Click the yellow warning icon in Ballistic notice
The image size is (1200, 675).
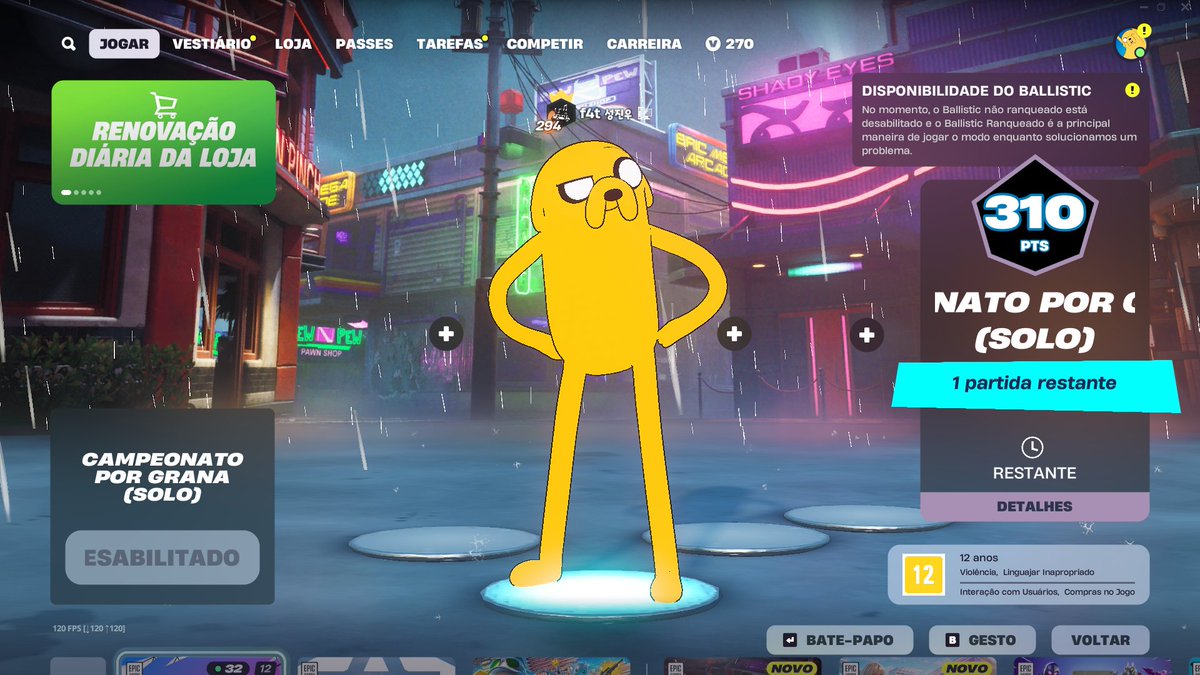point(1131,90)
